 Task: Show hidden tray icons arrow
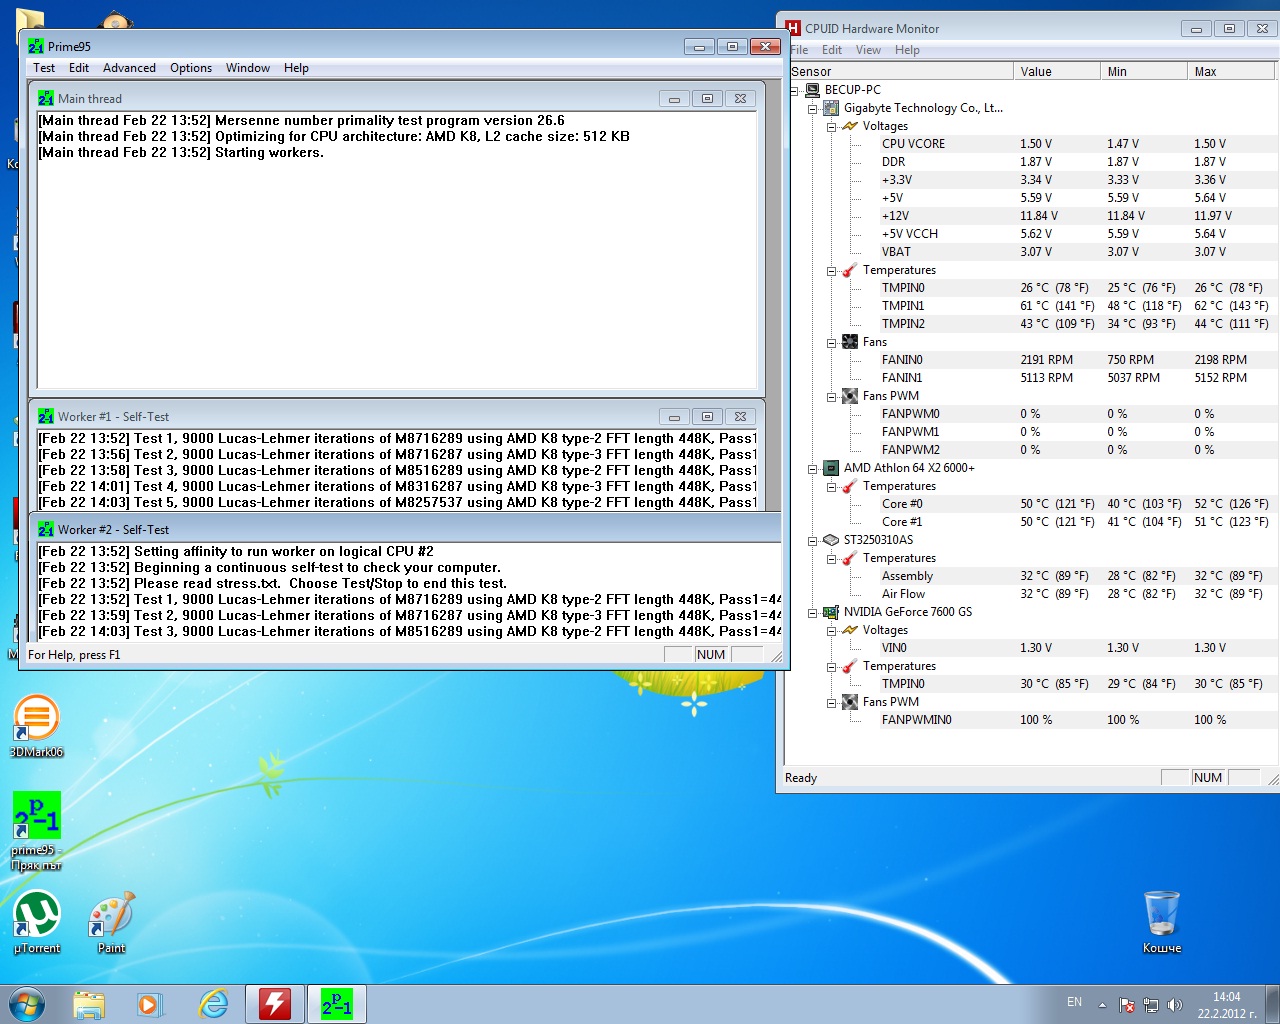(x=1102, y=1005)
